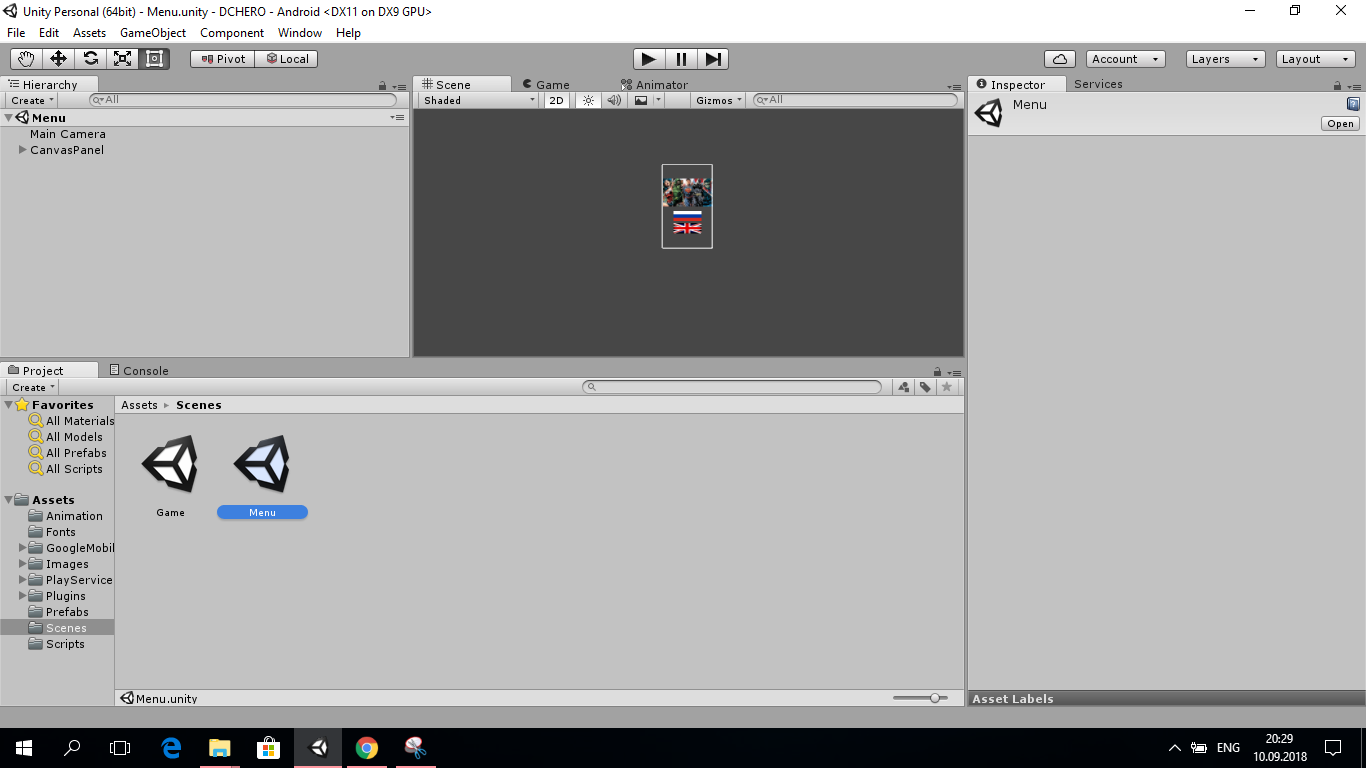Open the Shaded draw mode dropdown
Screen dimensions: 1366x768
point(479,100)
